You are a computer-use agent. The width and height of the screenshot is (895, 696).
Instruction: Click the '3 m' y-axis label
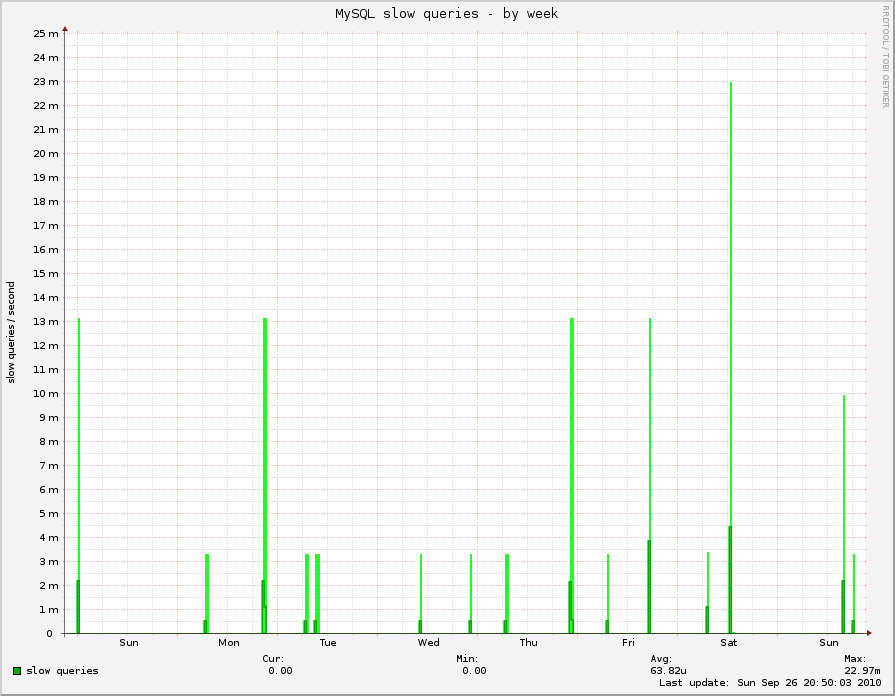click(x=49, y=561)
